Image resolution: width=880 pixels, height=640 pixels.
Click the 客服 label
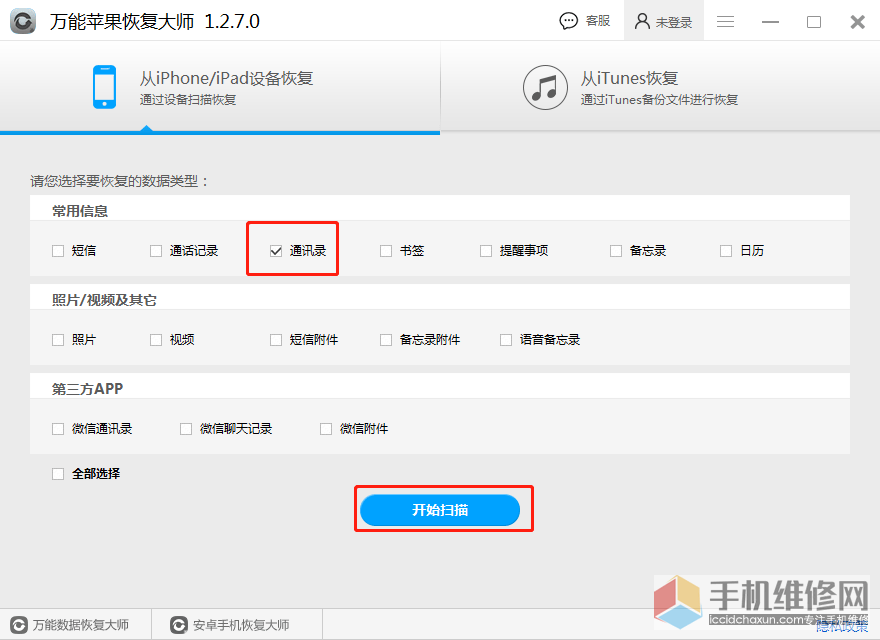click(x=598, y=21)
